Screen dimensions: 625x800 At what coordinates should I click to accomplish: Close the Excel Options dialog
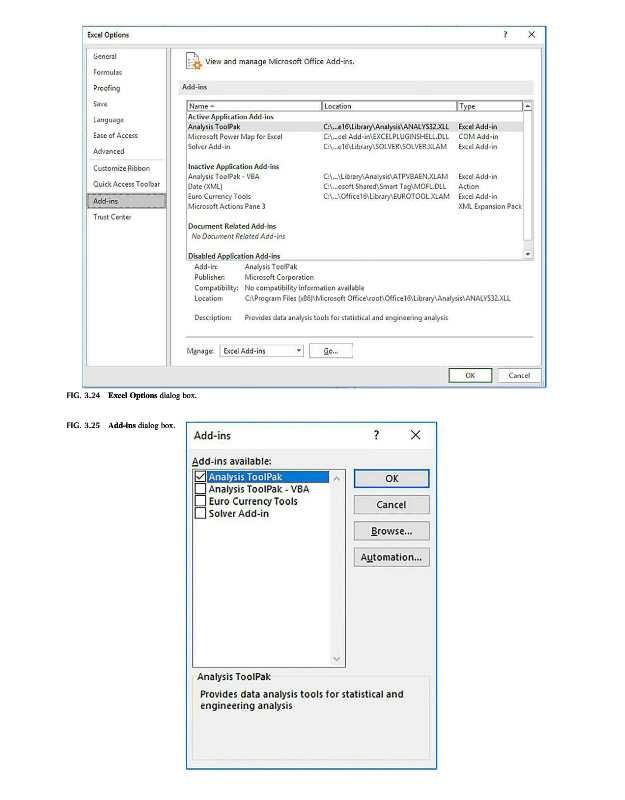coord(531,35)
